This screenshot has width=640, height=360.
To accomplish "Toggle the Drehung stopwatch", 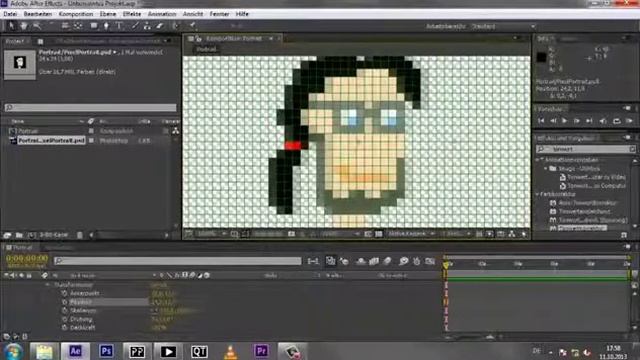I will pyautogui.click(x=64, y=319).
